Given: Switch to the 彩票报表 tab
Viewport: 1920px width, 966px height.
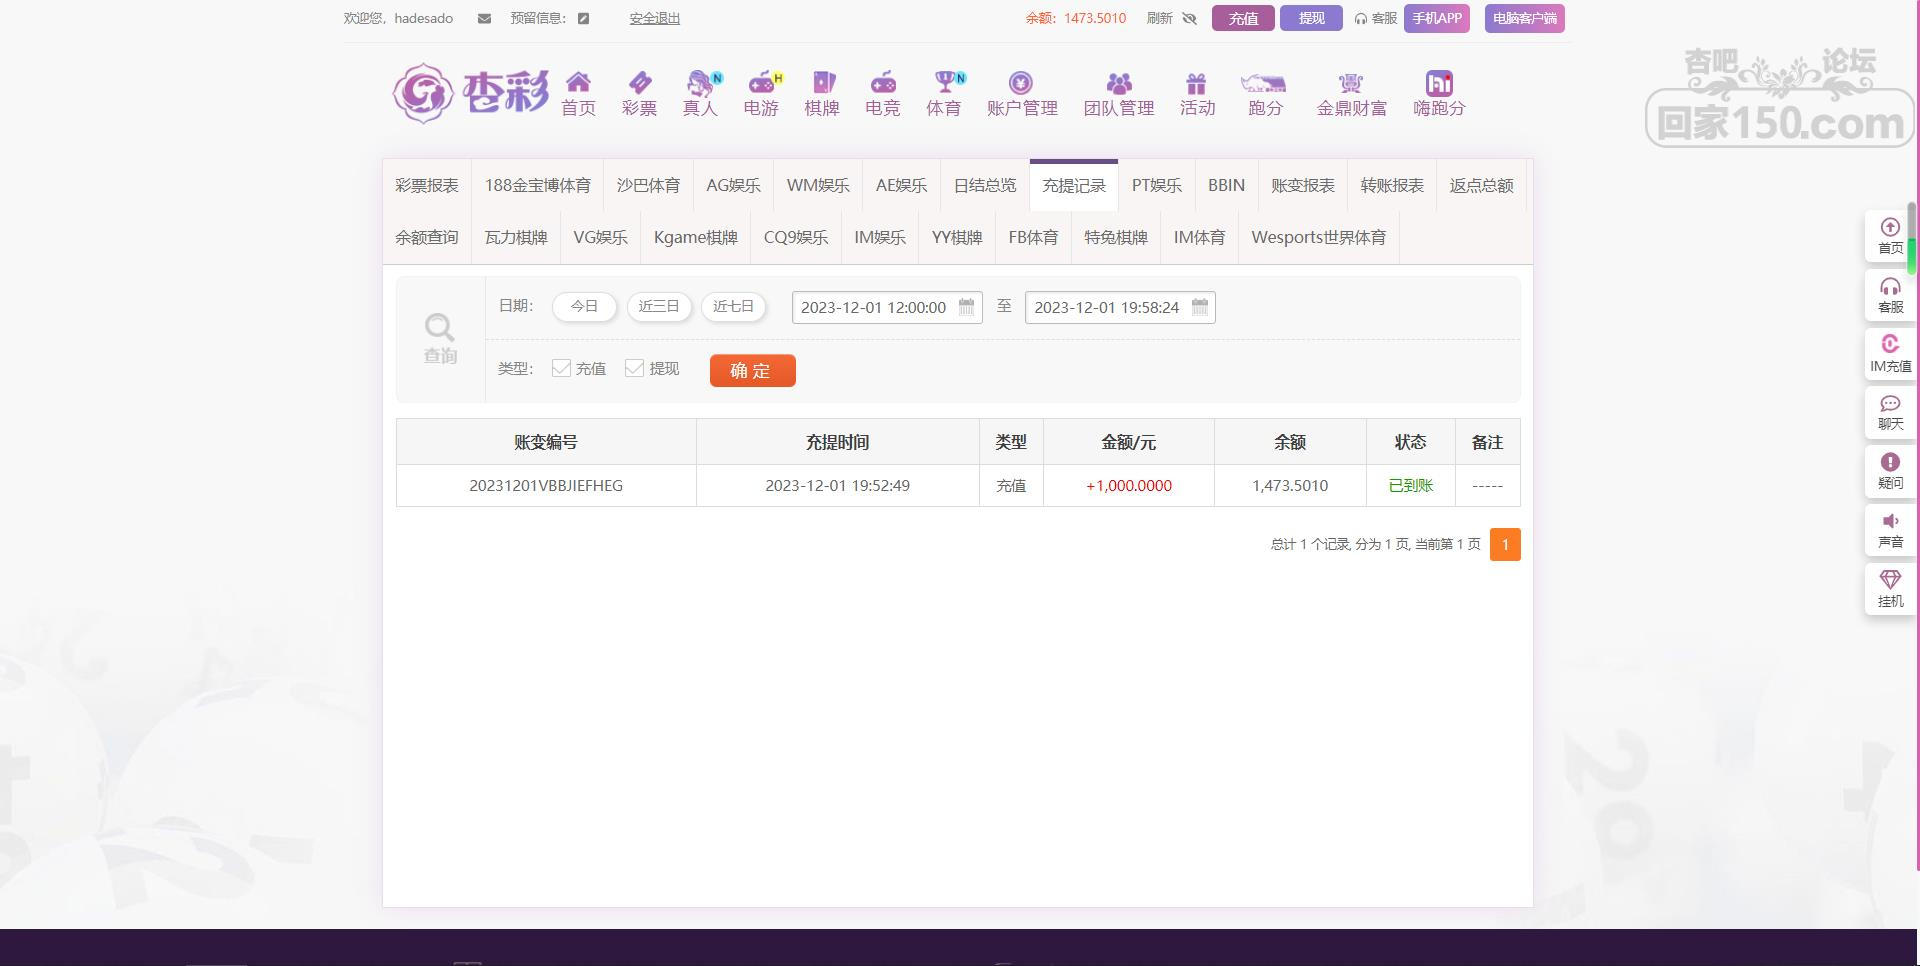Looking at the screenshot, I should click(426, 186).
